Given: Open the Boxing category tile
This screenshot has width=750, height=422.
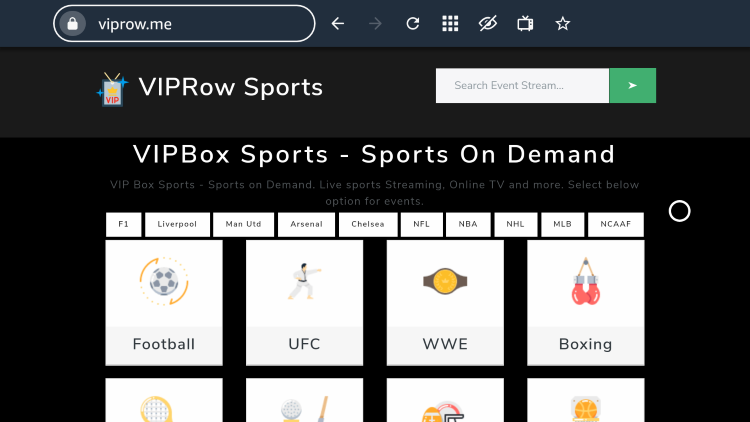Looking at the screenshot, I should 585,297.
